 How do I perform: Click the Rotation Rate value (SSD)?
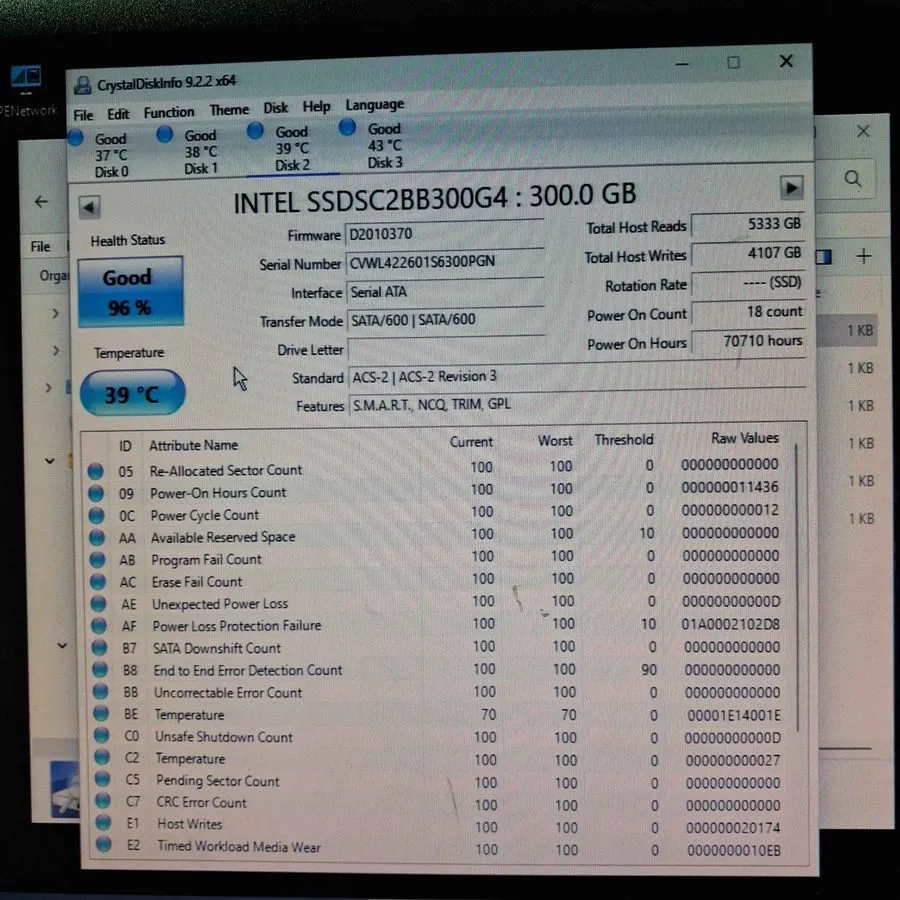tap(748, 282)
